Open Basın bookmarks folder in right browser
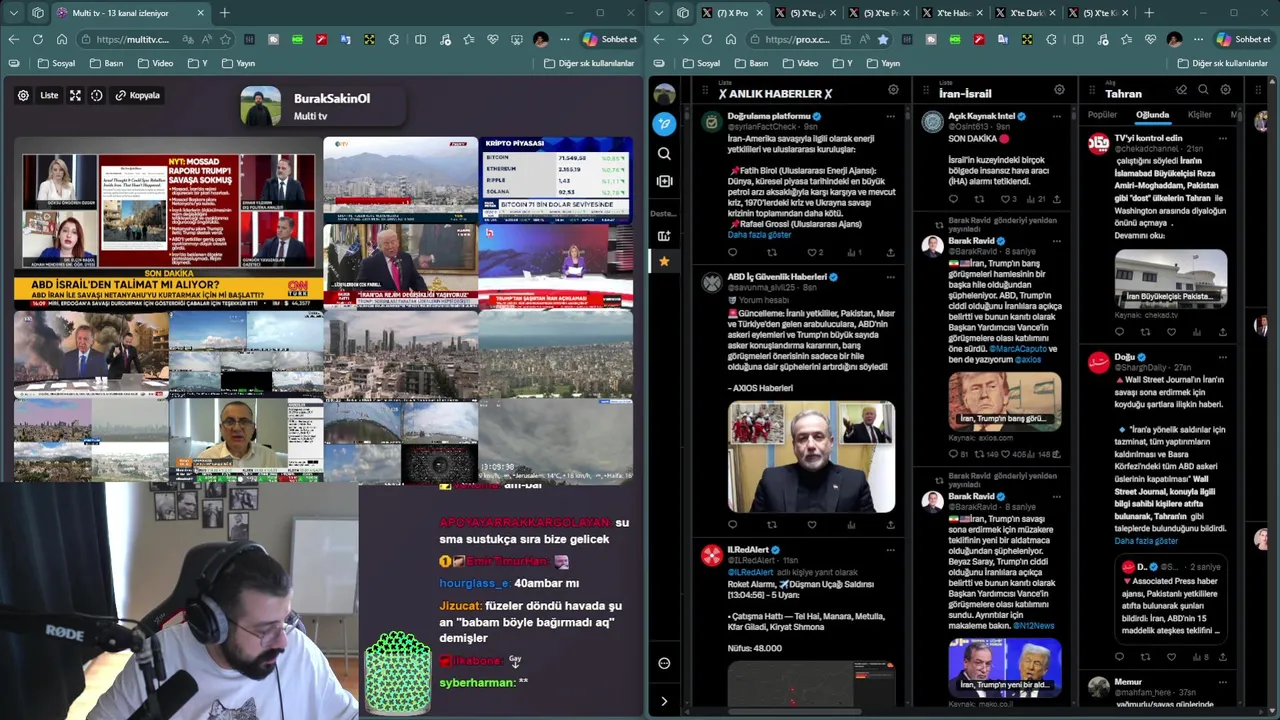The image size is (1280, 720). 751,63
